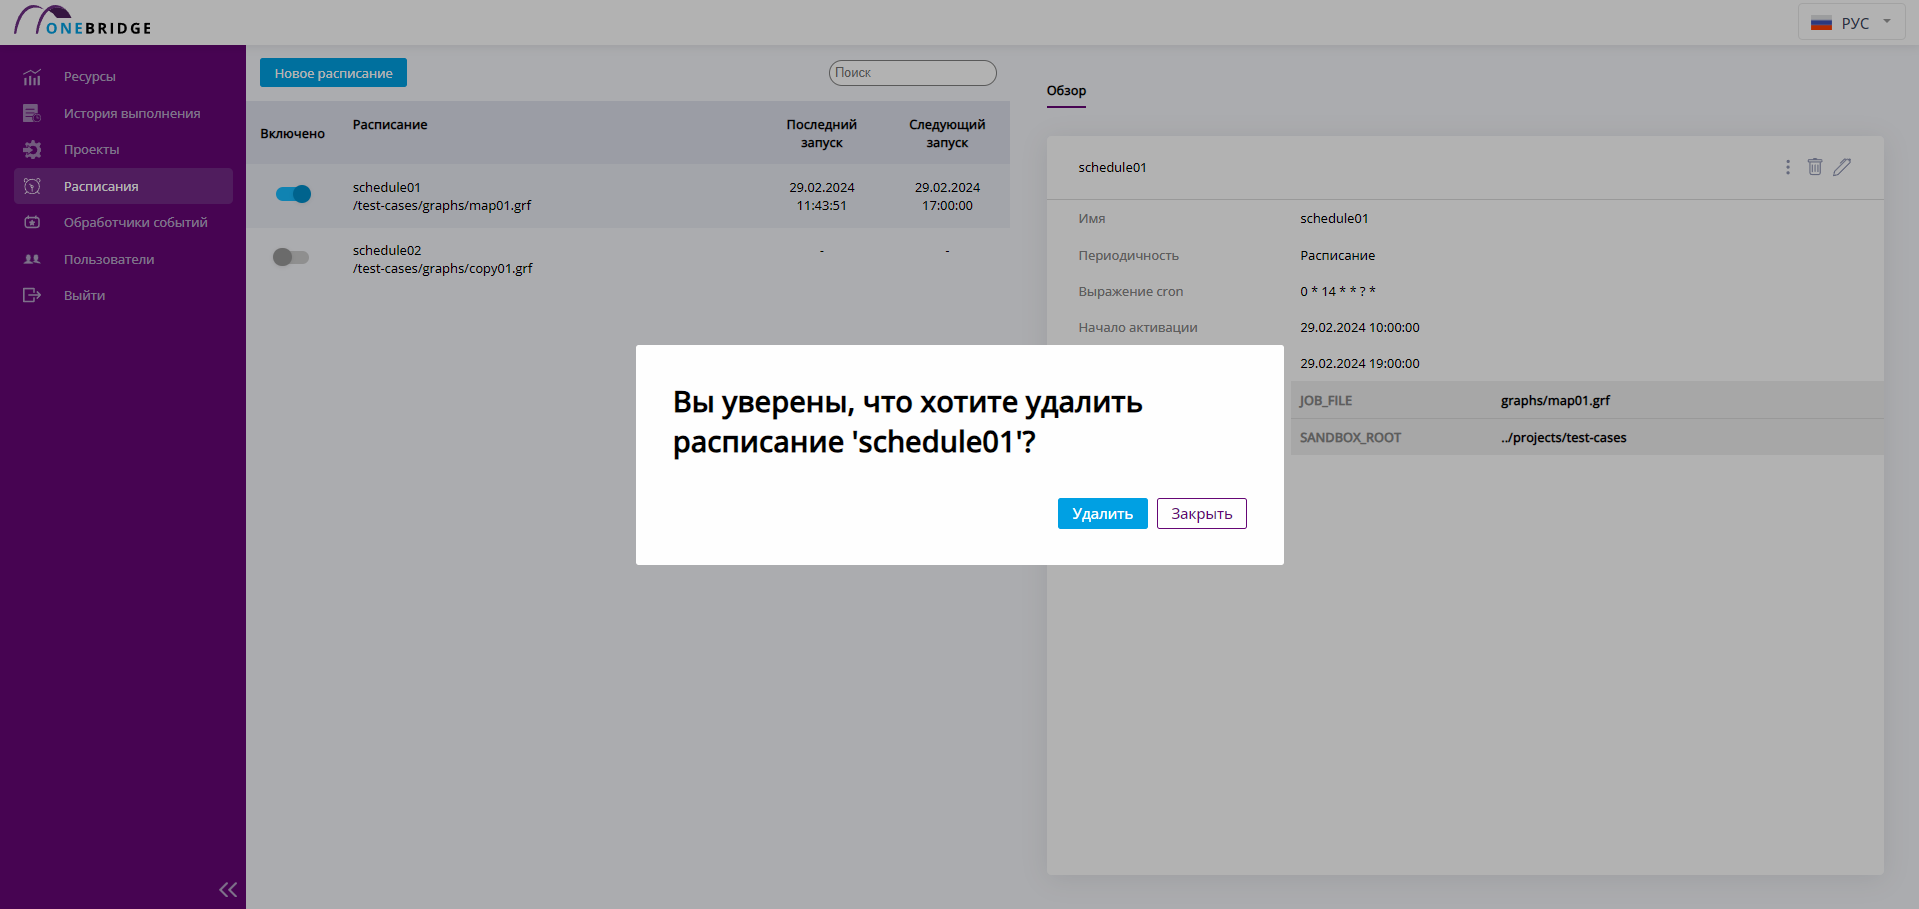1919x909 pixels.
Task: Click the schedule01 overview panel title
Action: [1112, 167]
